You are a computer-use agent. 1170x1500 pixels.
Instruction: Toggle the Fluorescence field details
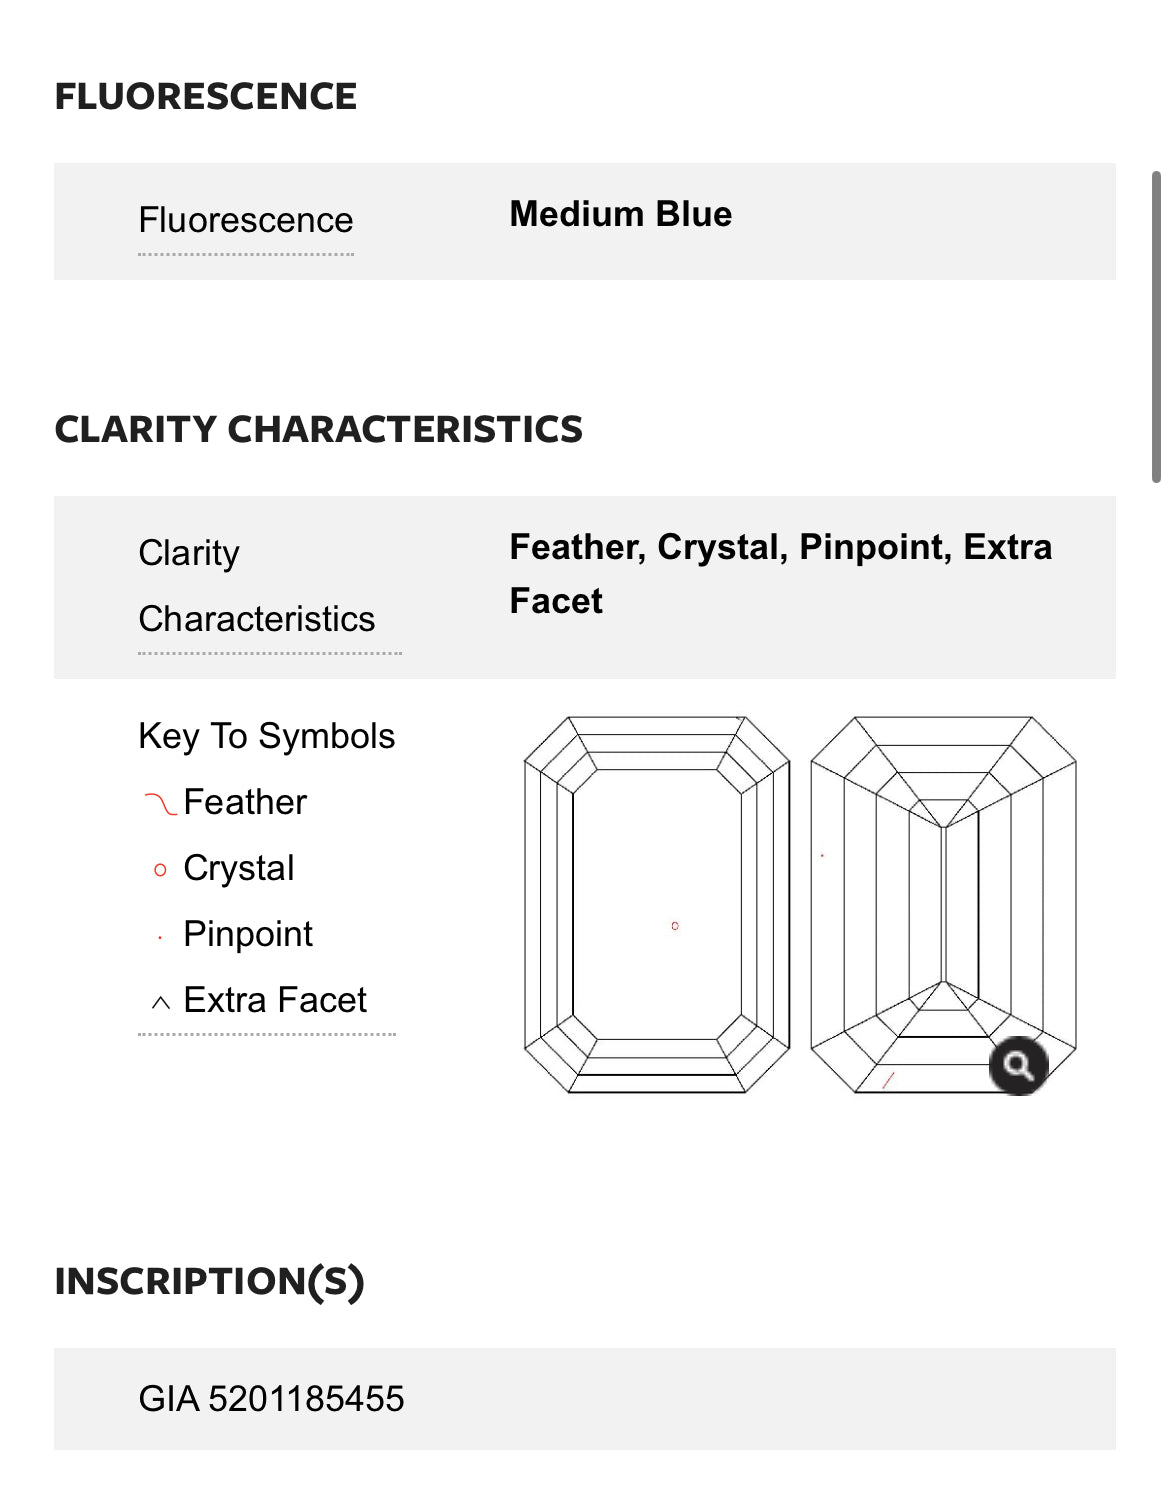[245, 220]
